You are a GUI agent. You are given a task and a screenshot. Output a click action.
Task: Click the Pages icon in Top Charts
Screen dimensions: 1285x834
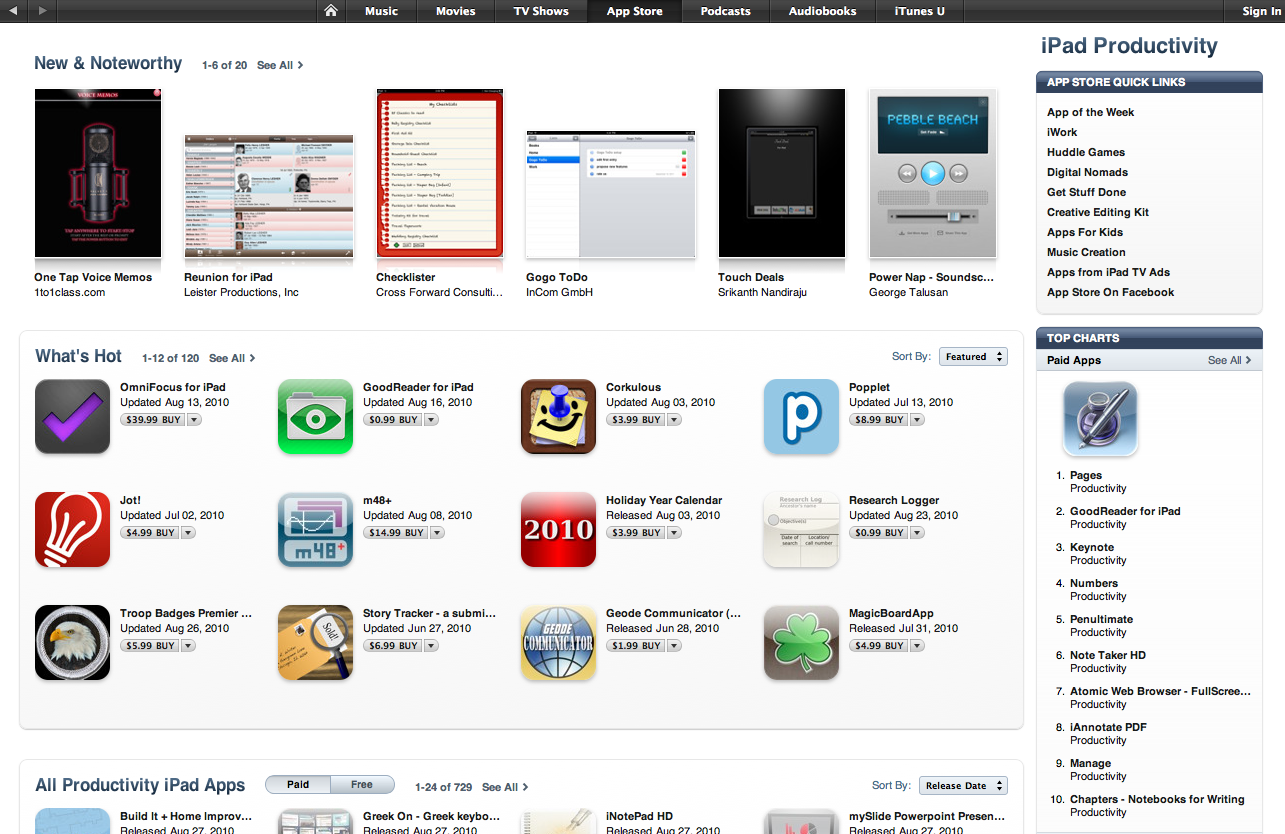click(x=1100, y=419)
